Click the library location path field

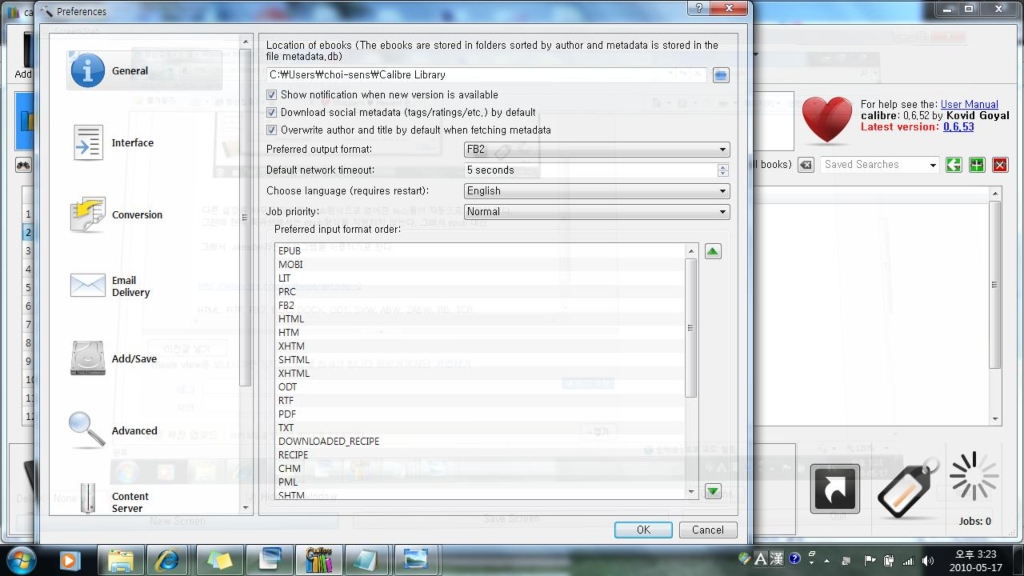(x=487, y=75)
